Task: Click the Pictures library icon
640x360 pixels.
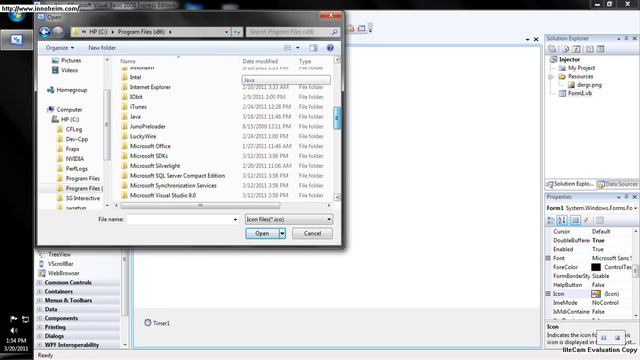Action: (56, 60)
